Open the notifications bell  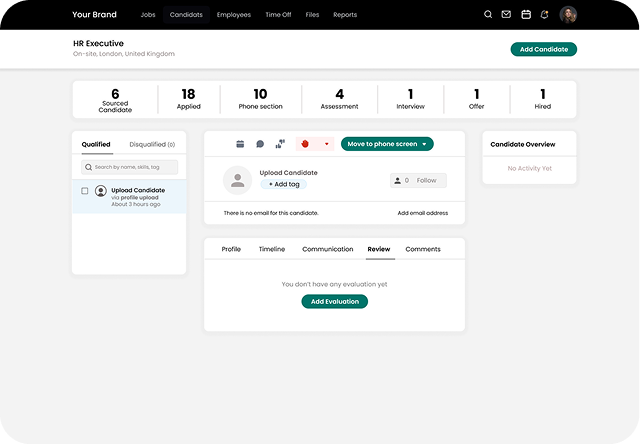pos(544,15)
